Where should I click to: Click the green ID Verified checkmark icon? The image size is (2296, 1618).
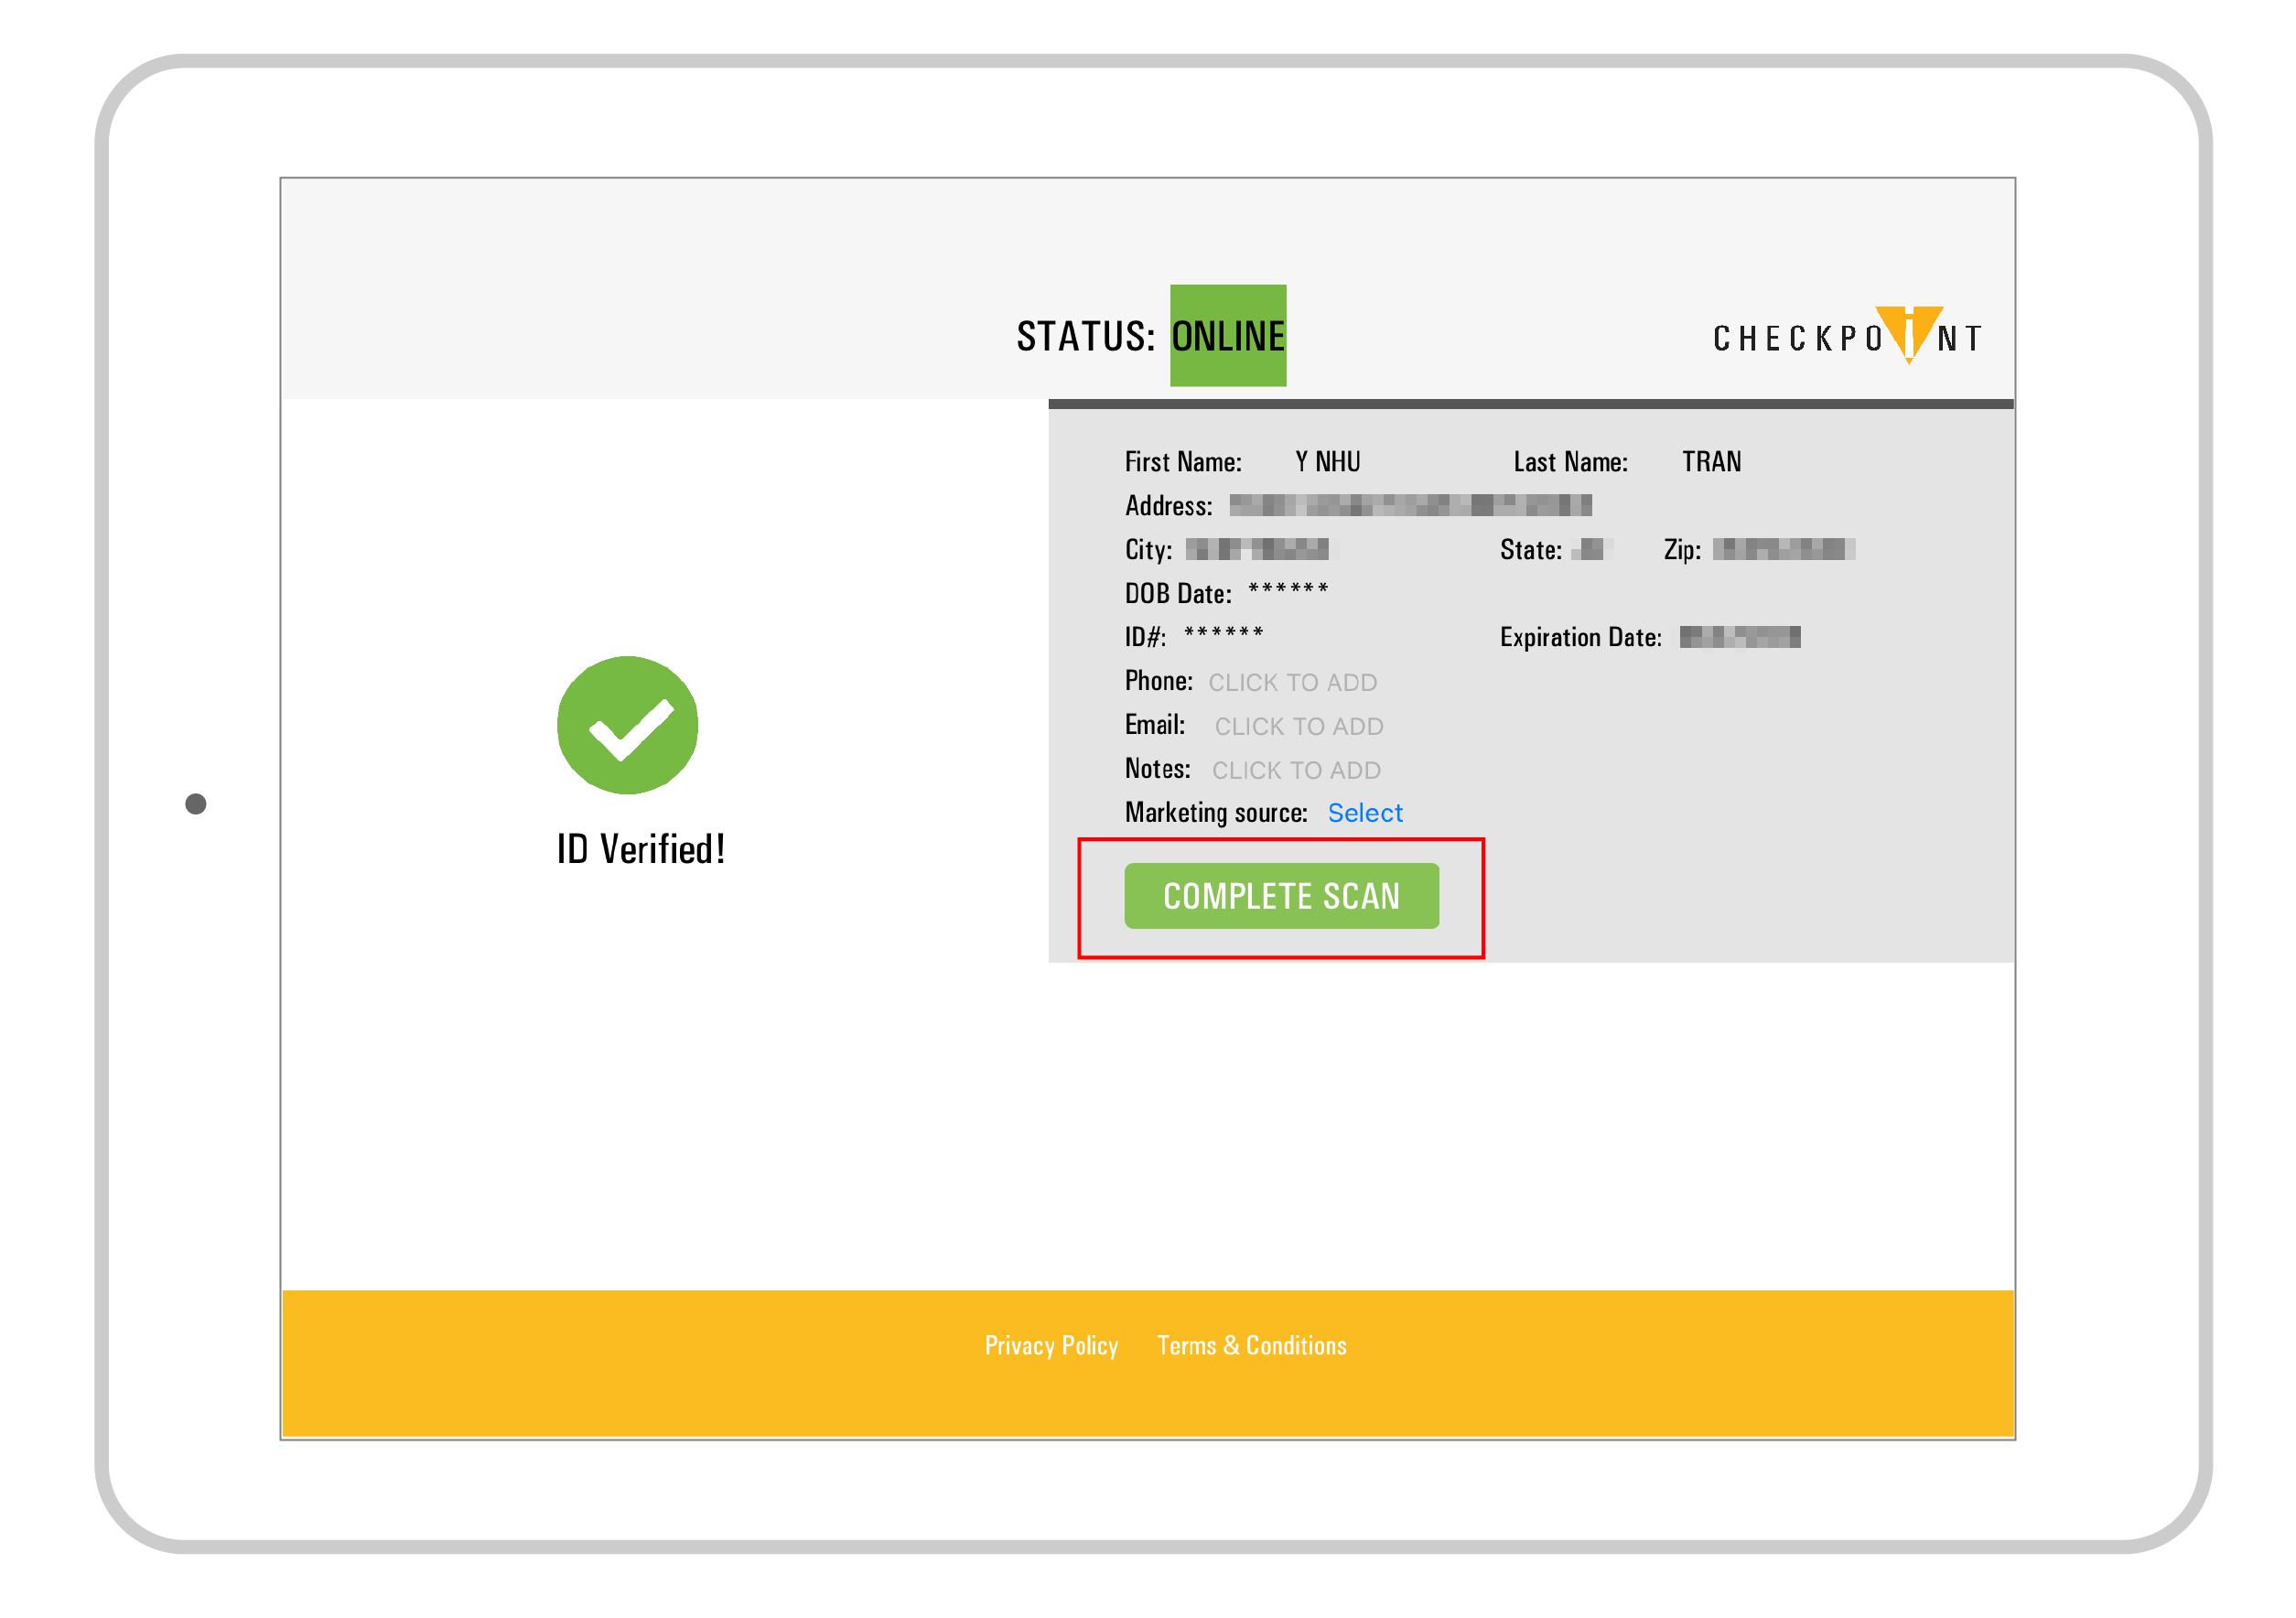[628, 728]
